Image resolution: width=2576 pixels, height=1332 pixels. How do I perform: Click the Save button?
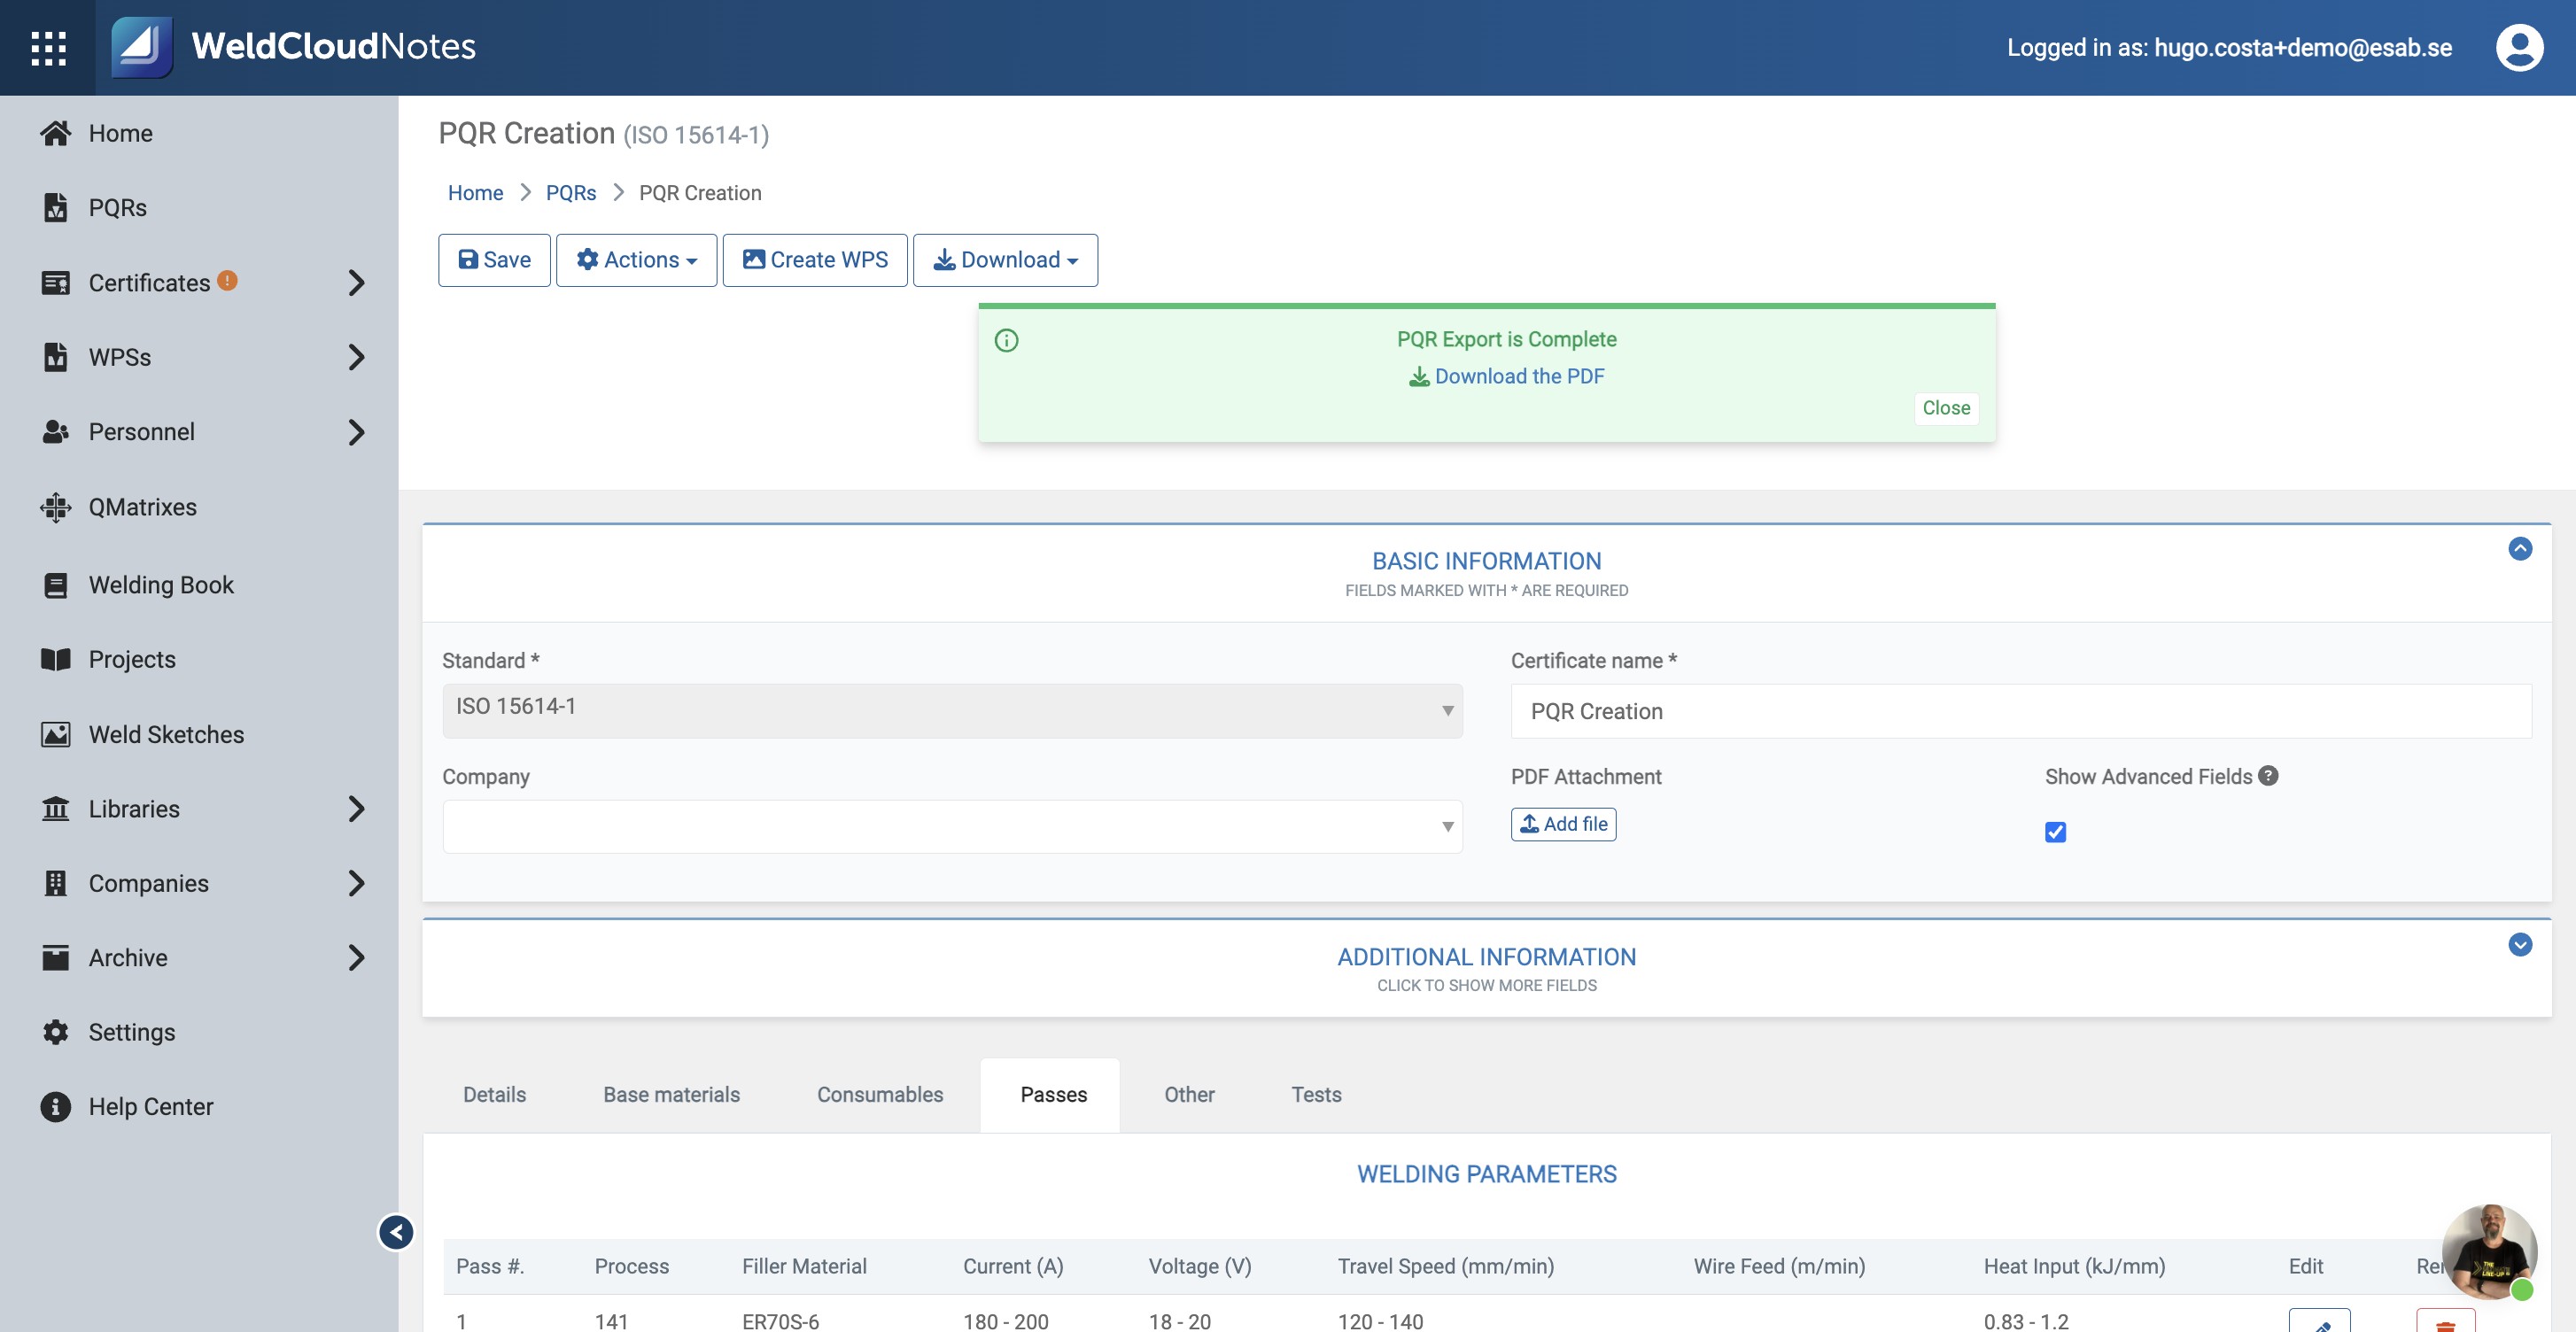click(x=494, y=260)
